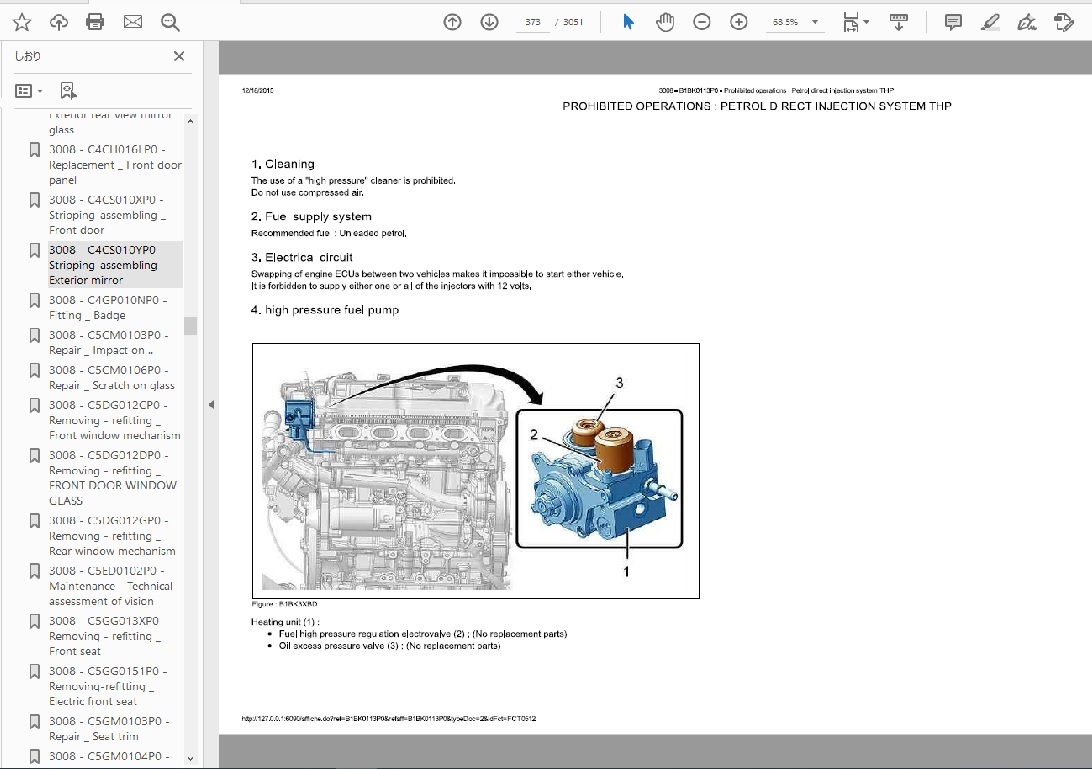Viewport: 1092px width, 769px height.
Task: Click the 'Fuel high pressure regulation electrovalve (2)' line
Action: [423, 634]
